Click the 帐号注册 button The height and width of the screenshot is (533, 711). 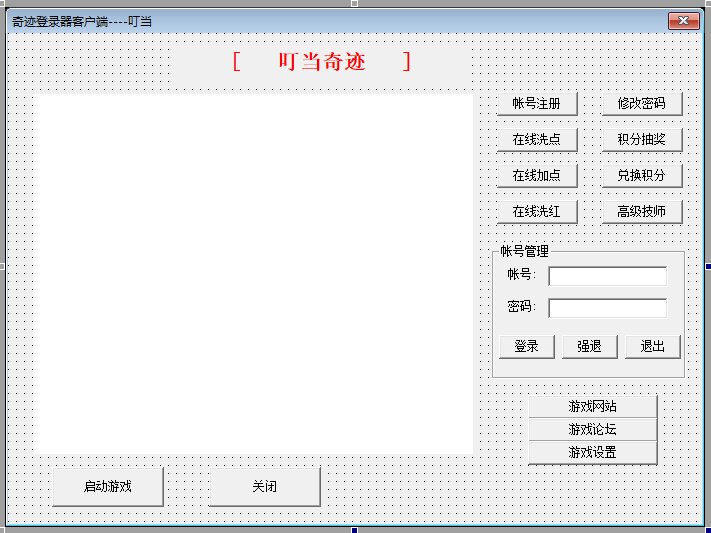(x=537, y=103)
